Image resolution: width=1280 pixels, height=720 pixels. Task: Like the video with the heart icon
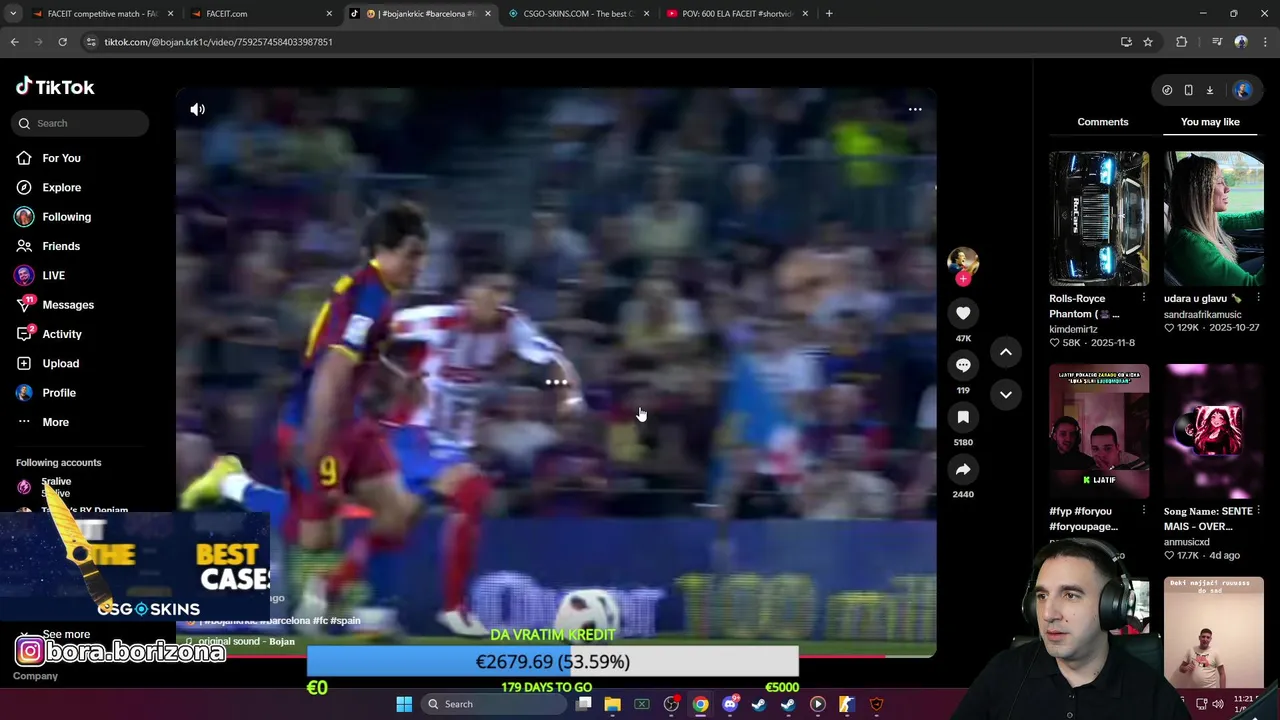963,314
